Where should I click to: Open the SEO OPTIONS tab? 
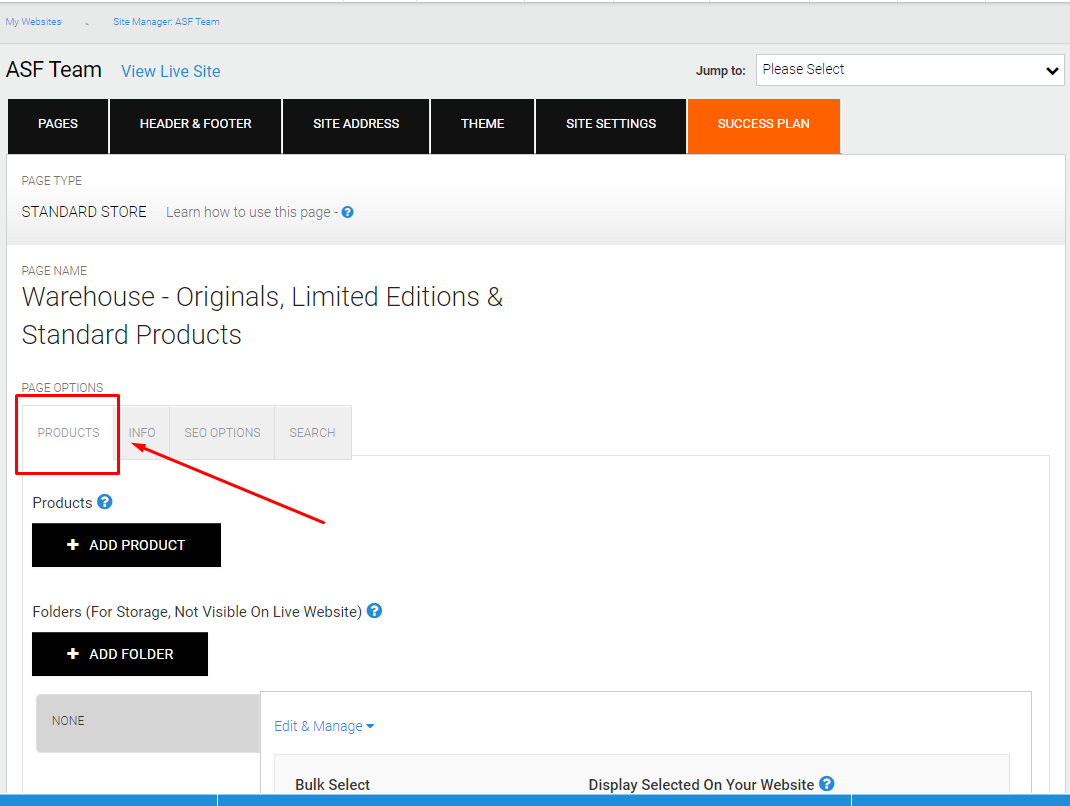pyautogui.click(x=222, y=433)
